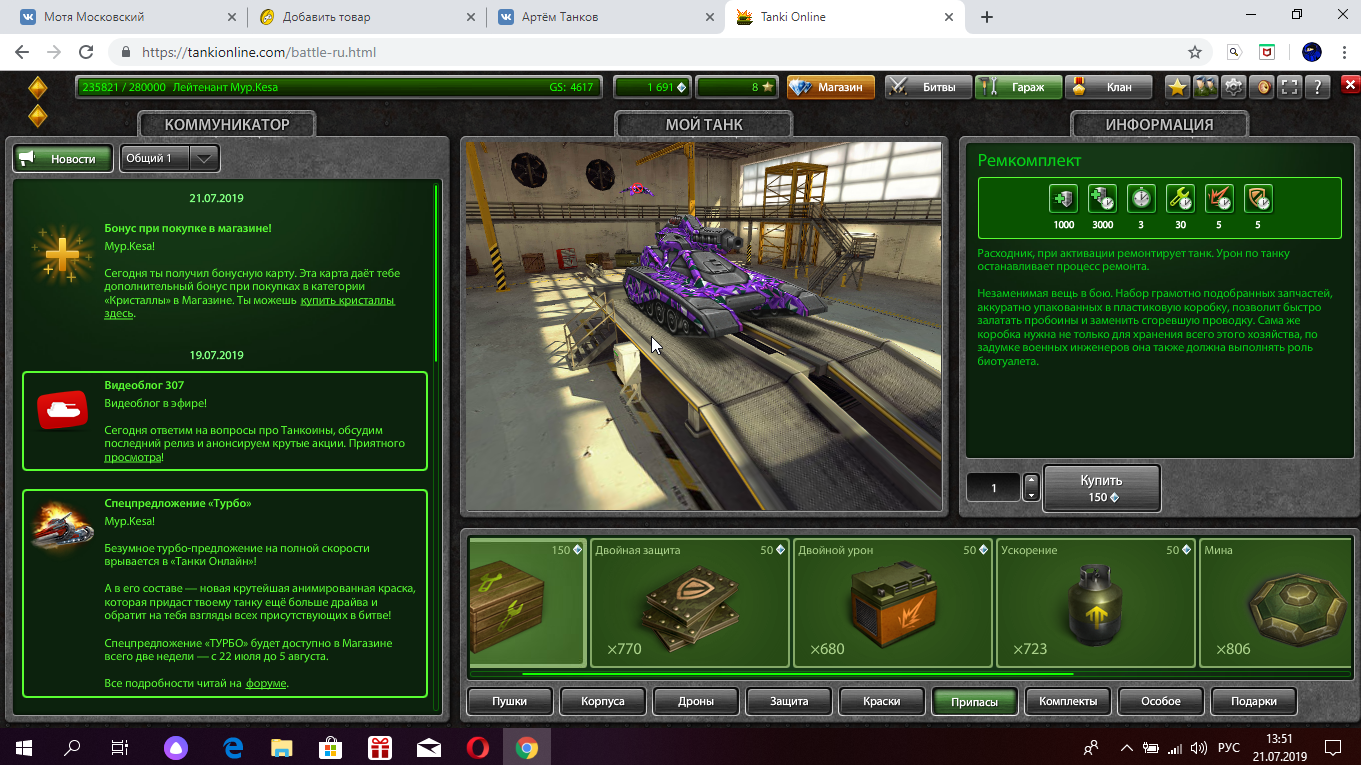Open the gold star premium icon
Viewport: 1361px width, 765px height.
click(1177, 87)
